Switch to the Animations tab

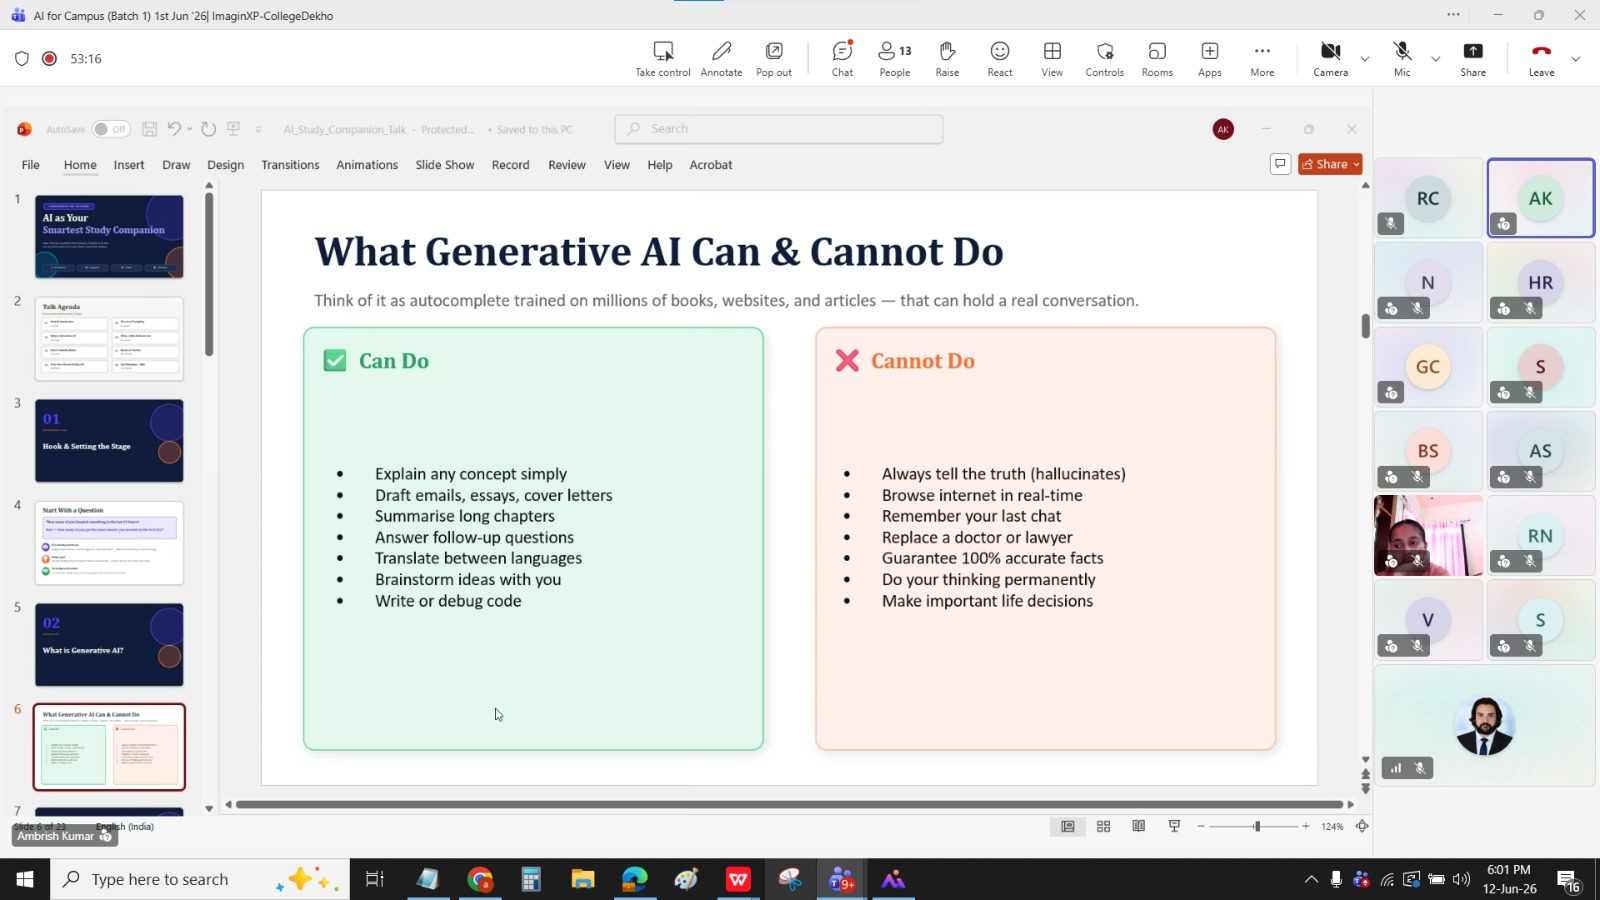coord(367,165)
